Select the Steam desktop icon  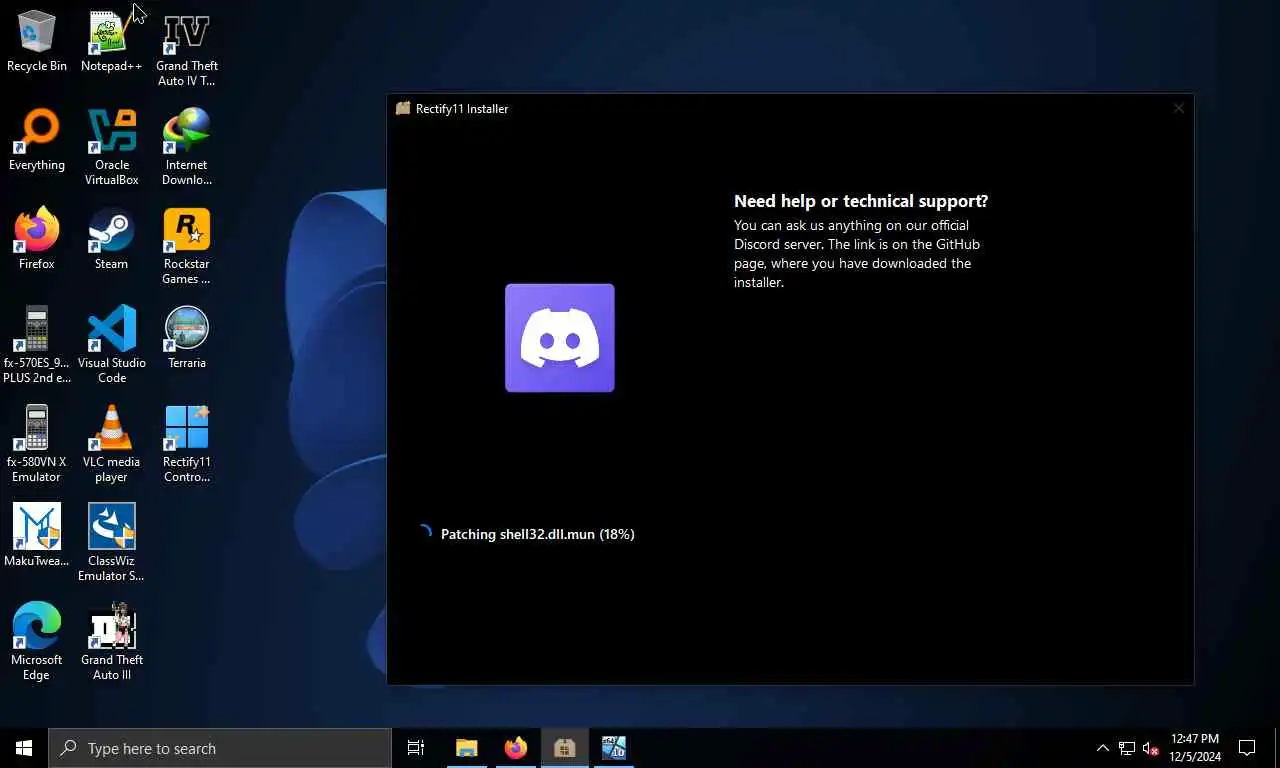click(x=111, y=240)
